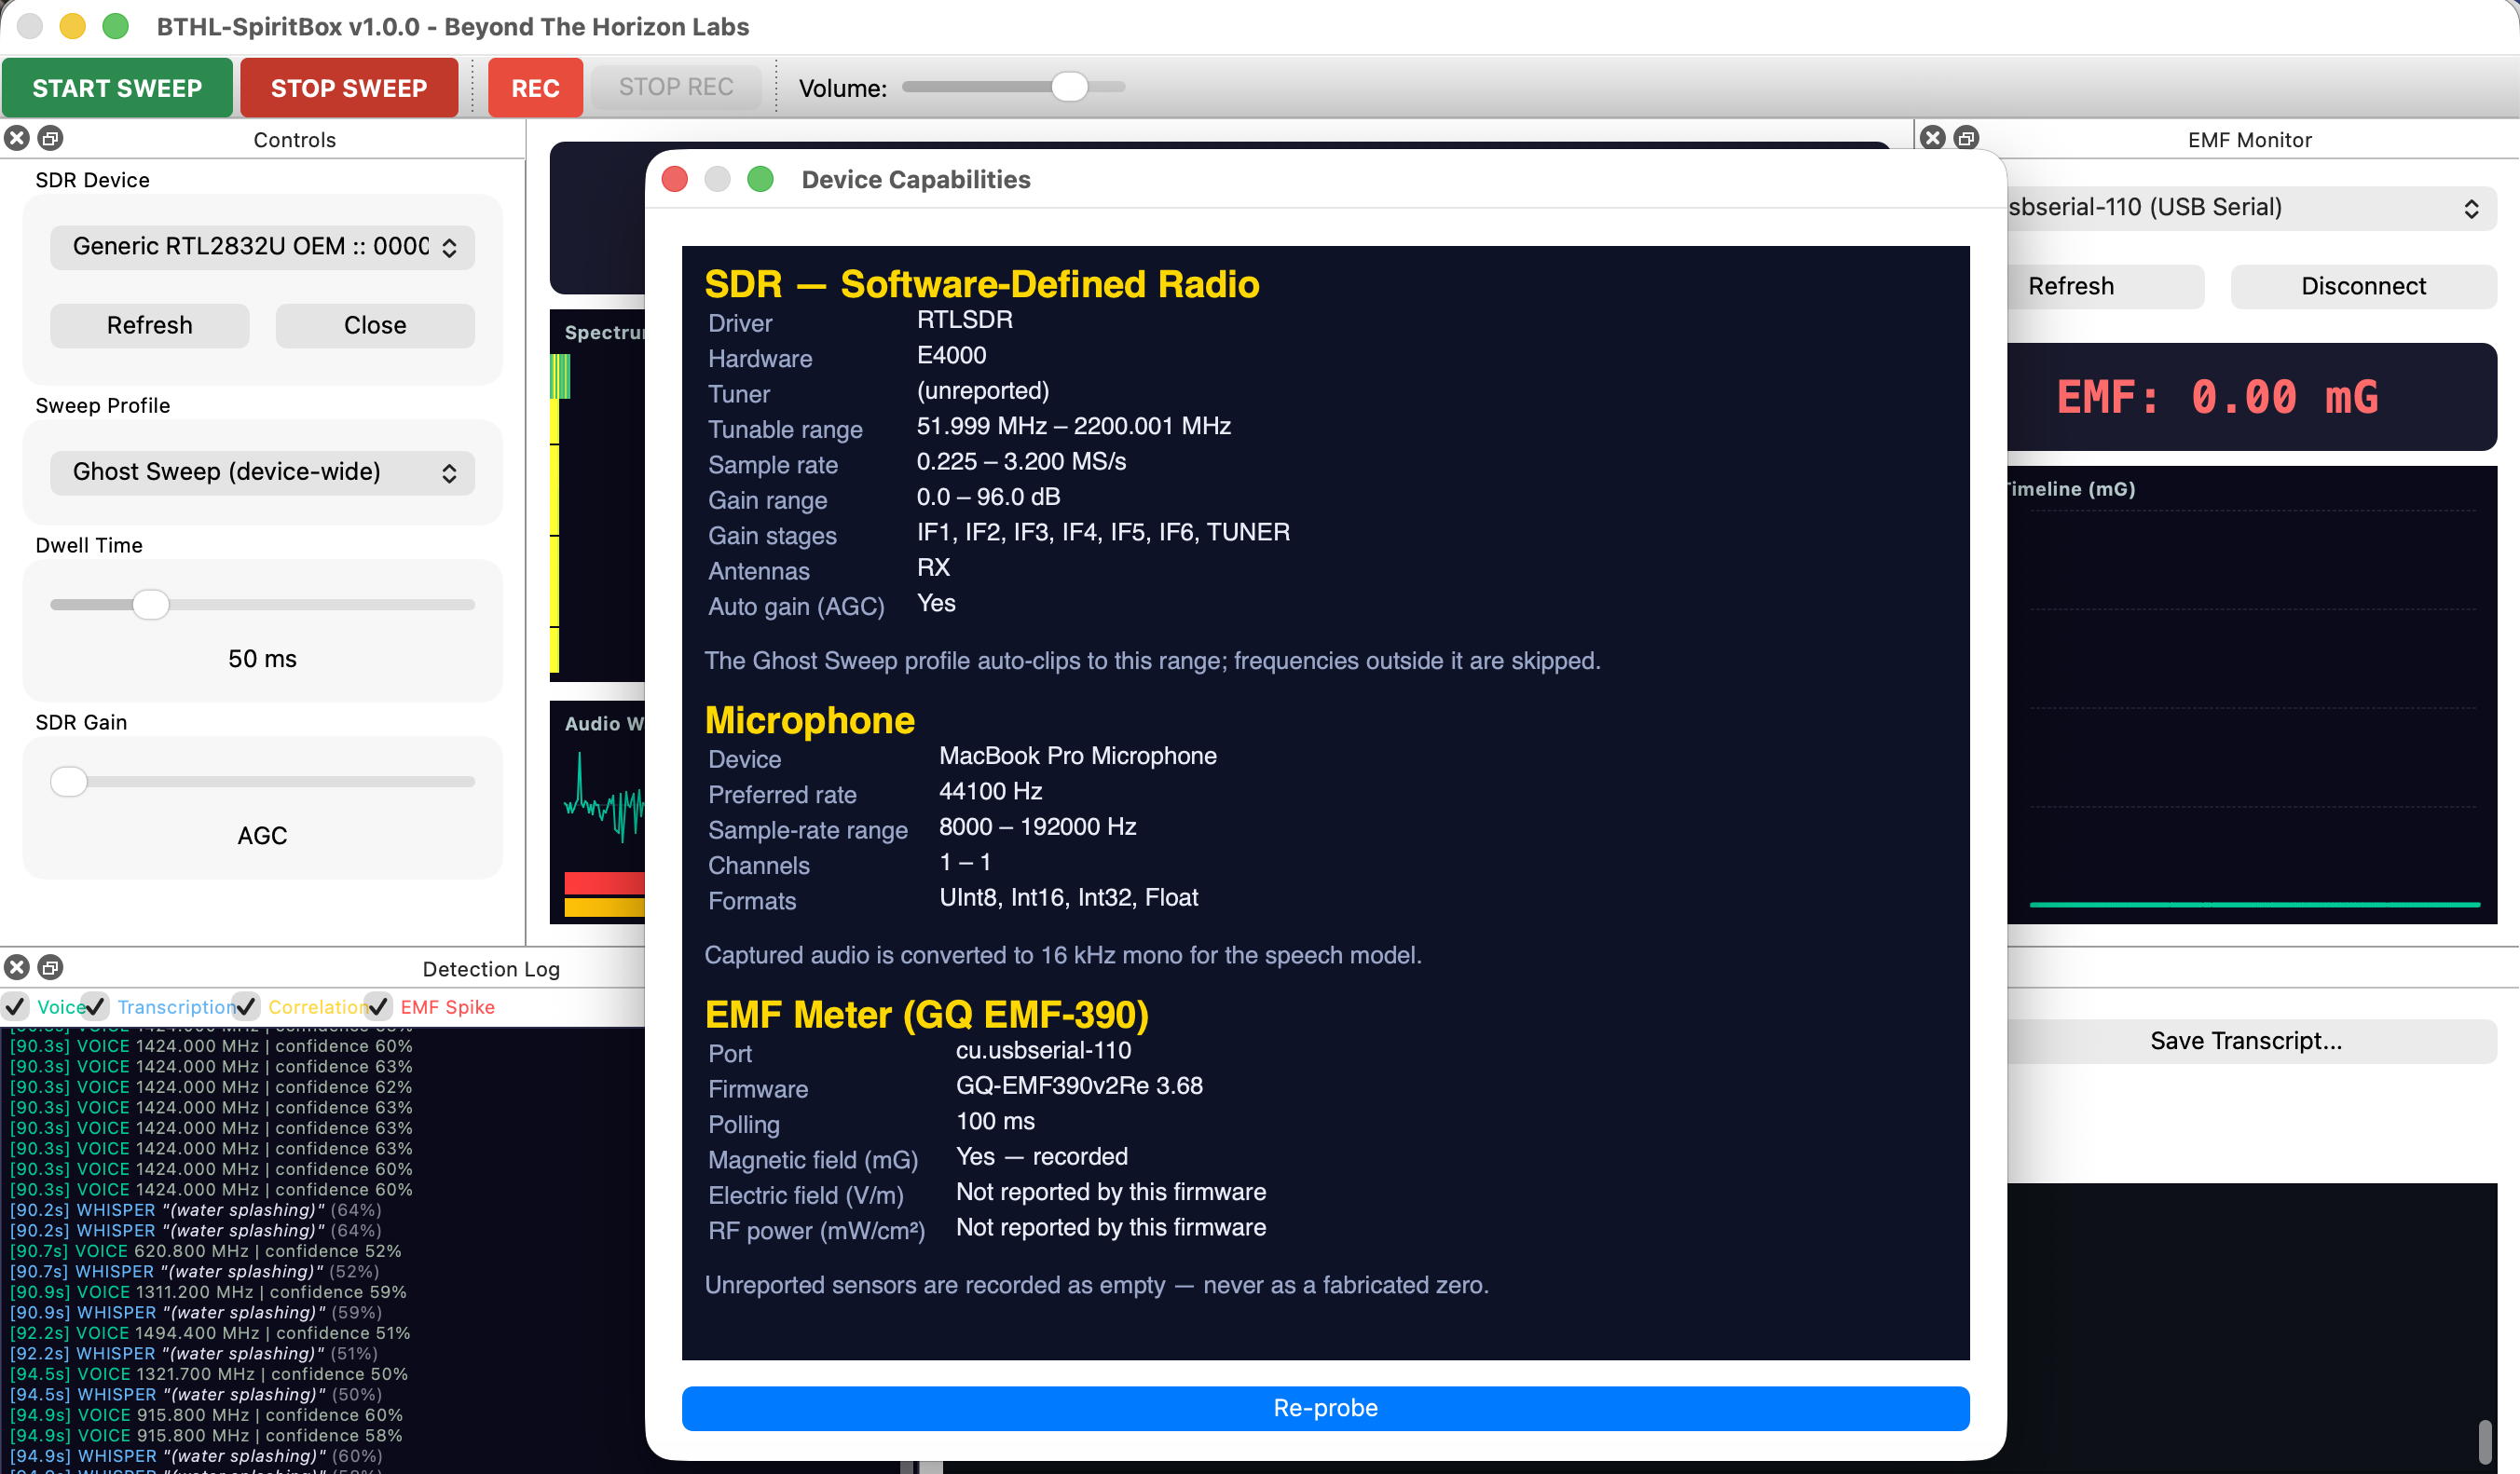
Task: Close the EMF Monitor panel with its X icon
Action: tap(1933, 138)
